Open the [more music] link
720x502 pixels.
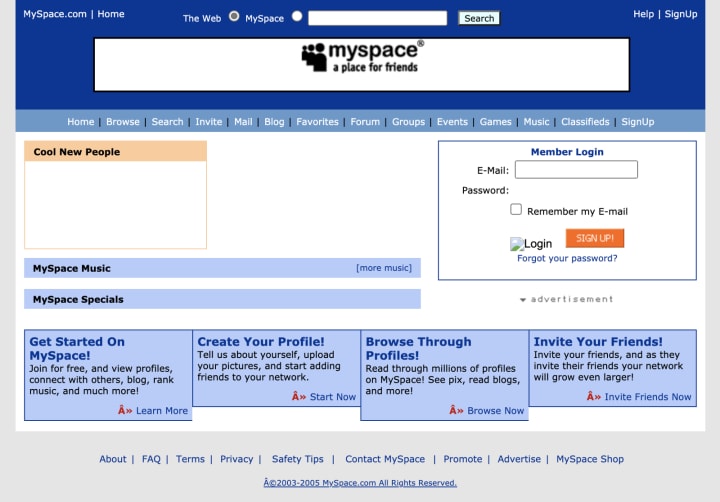point(384,268)
